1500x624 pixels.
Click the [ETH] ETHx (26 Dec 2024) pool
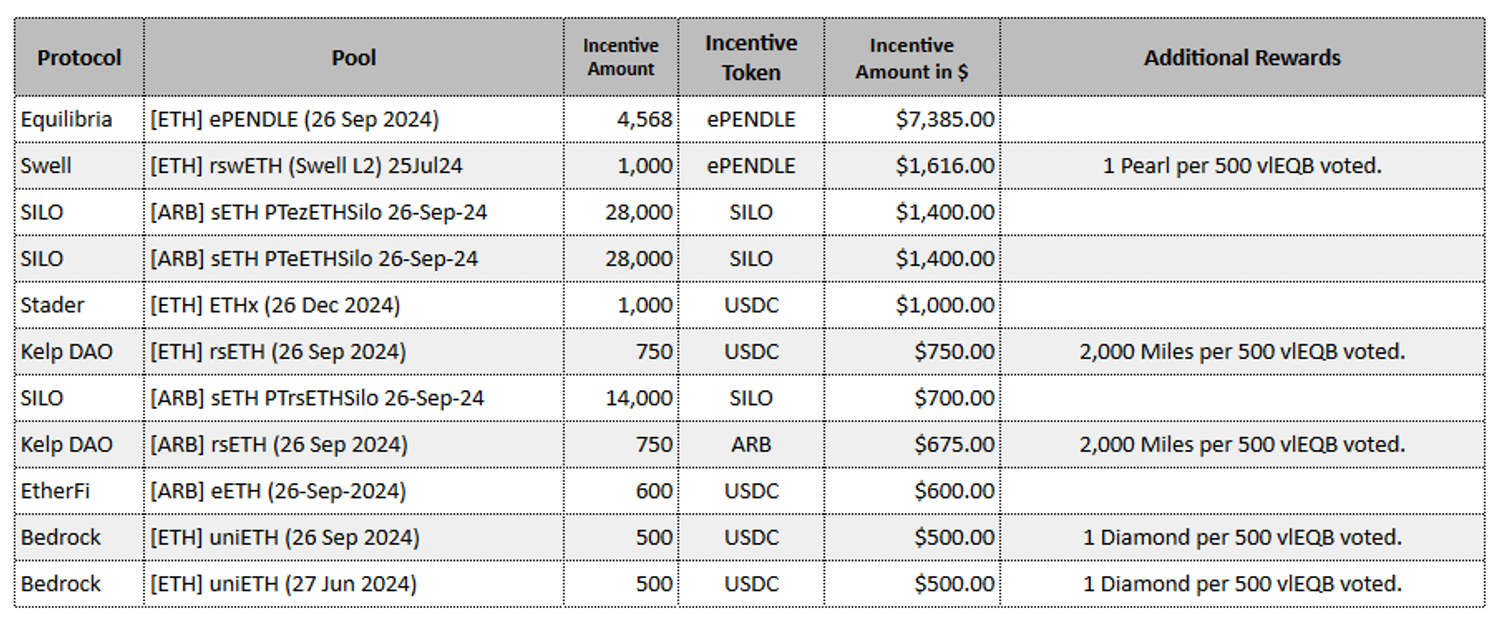pyautogui.click(x=275, y=305)
